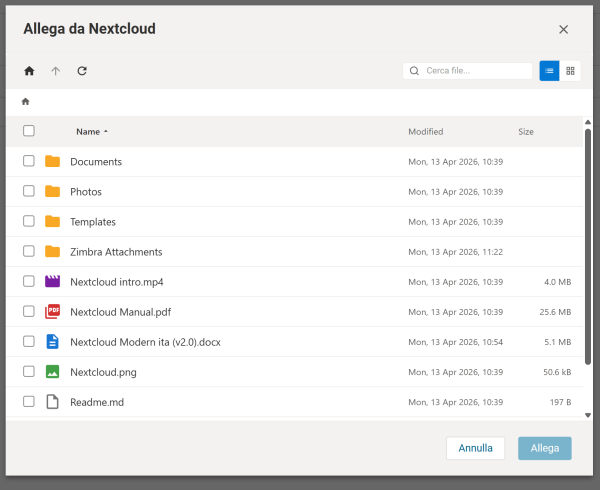
Task: Switch to grid view
Action: (570, 71)
